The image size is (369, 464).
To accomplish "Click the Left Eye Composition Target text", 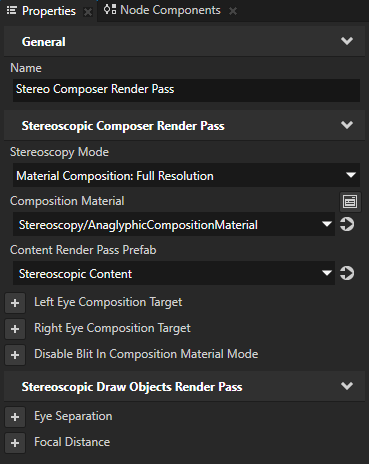I will [108, 302].
